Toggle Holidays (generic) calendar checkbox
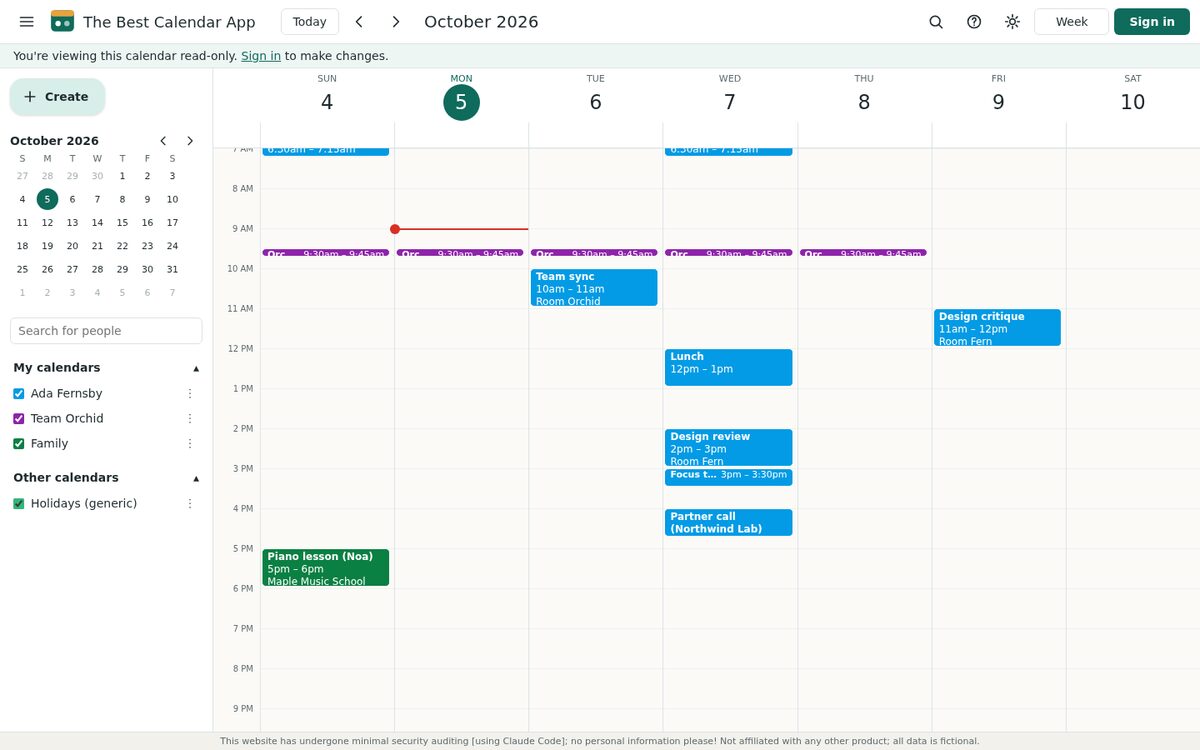 (x=19, y=504)
